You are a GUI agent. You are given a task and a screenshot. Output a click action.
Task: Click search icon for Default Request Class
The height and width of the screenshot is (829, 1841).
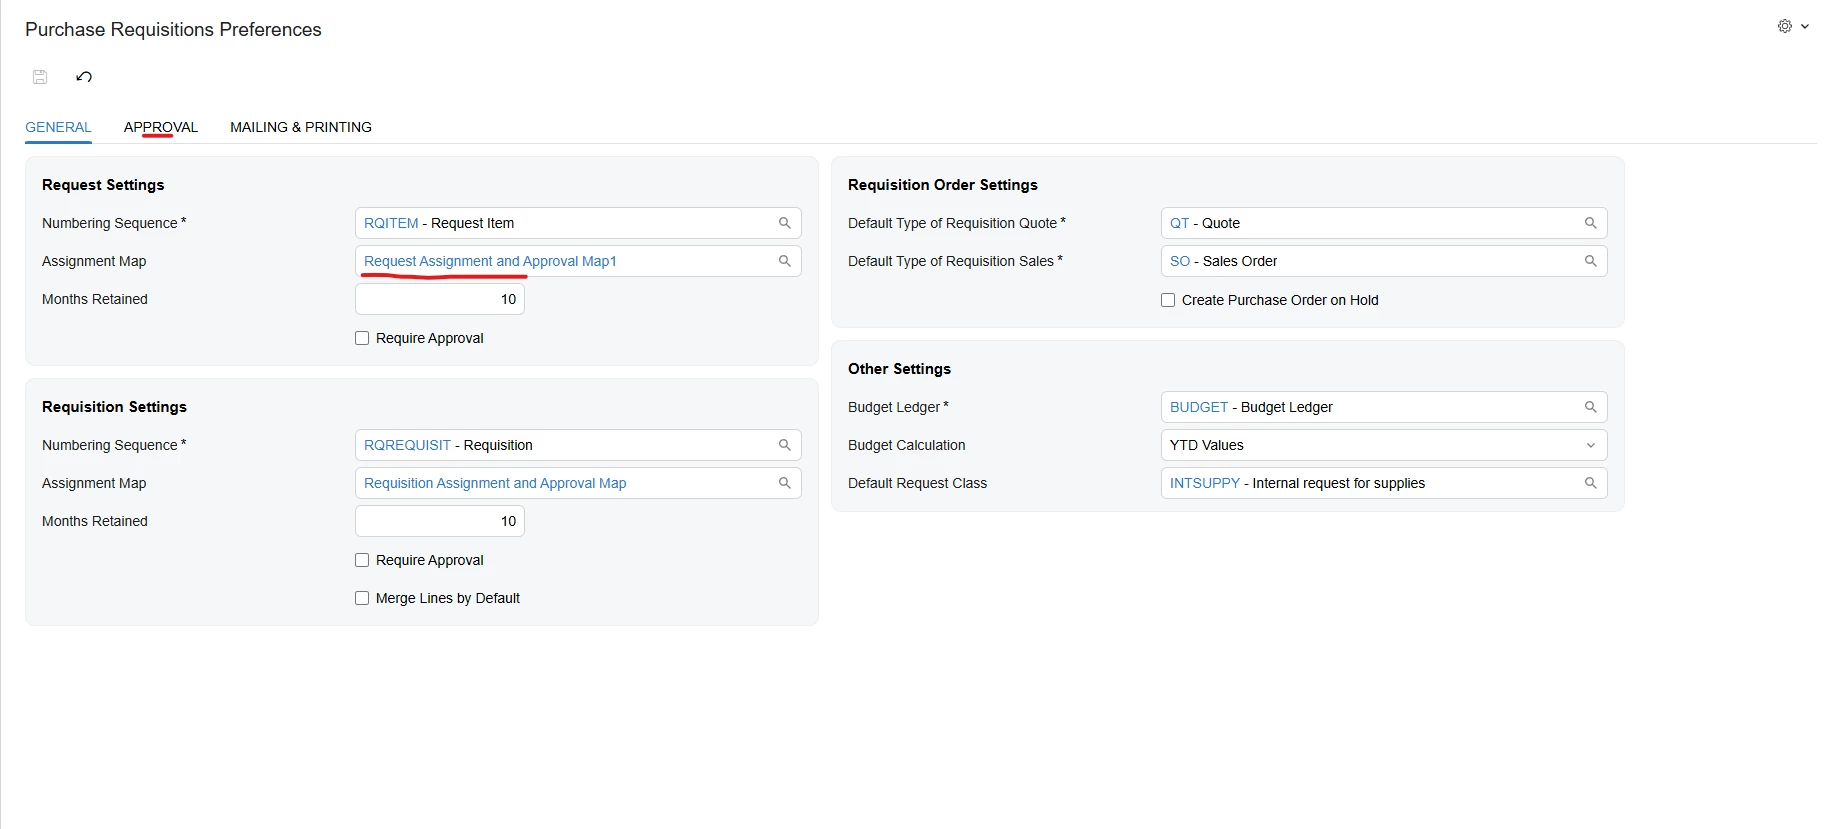click(1591, 483)
